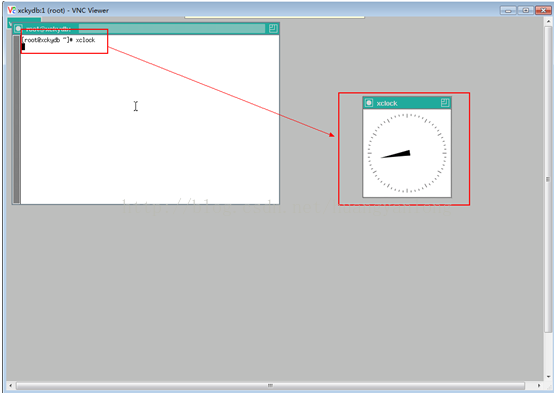This screenshot has height=393, width=554.
Task: Open the xclock window menu icon
Action: pos(369,103)
